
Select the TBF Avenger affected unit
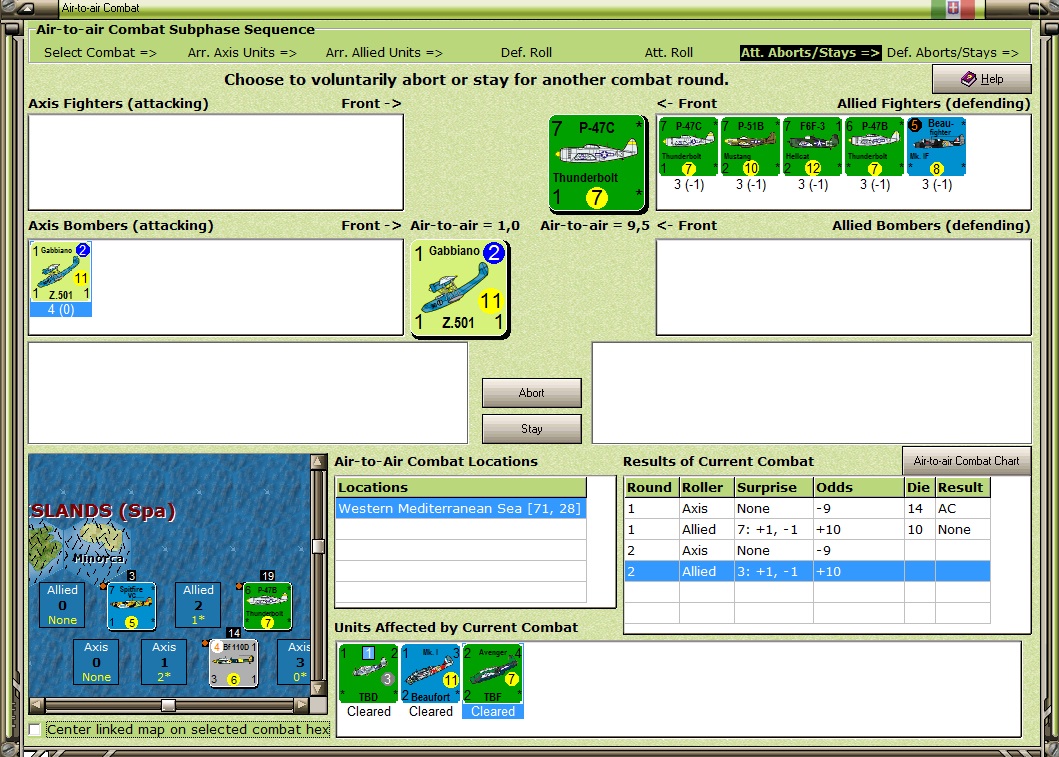pyautogui.click(x=492, y=673)
